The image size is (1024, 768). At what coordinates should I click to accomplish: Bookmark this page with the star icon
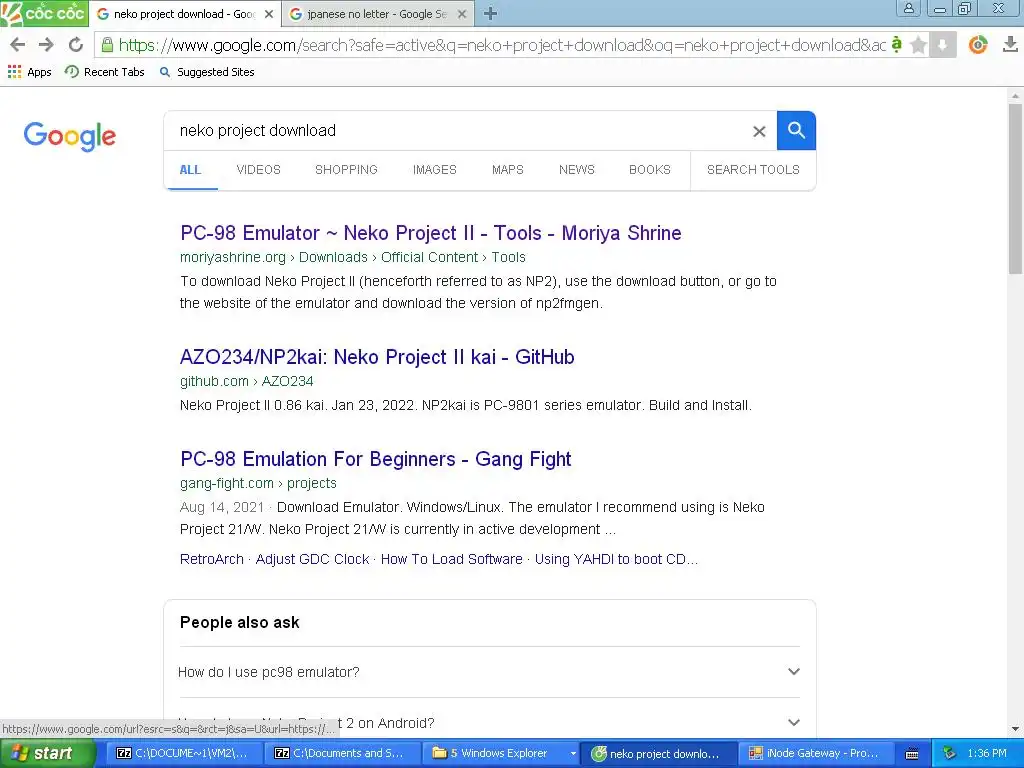click(x=918, y=44)
